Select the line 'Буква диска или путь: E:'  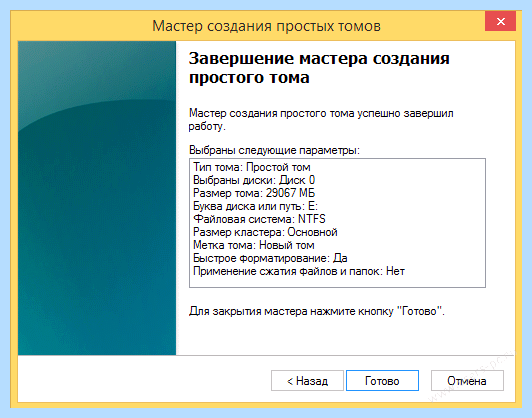tap(255, 206)
